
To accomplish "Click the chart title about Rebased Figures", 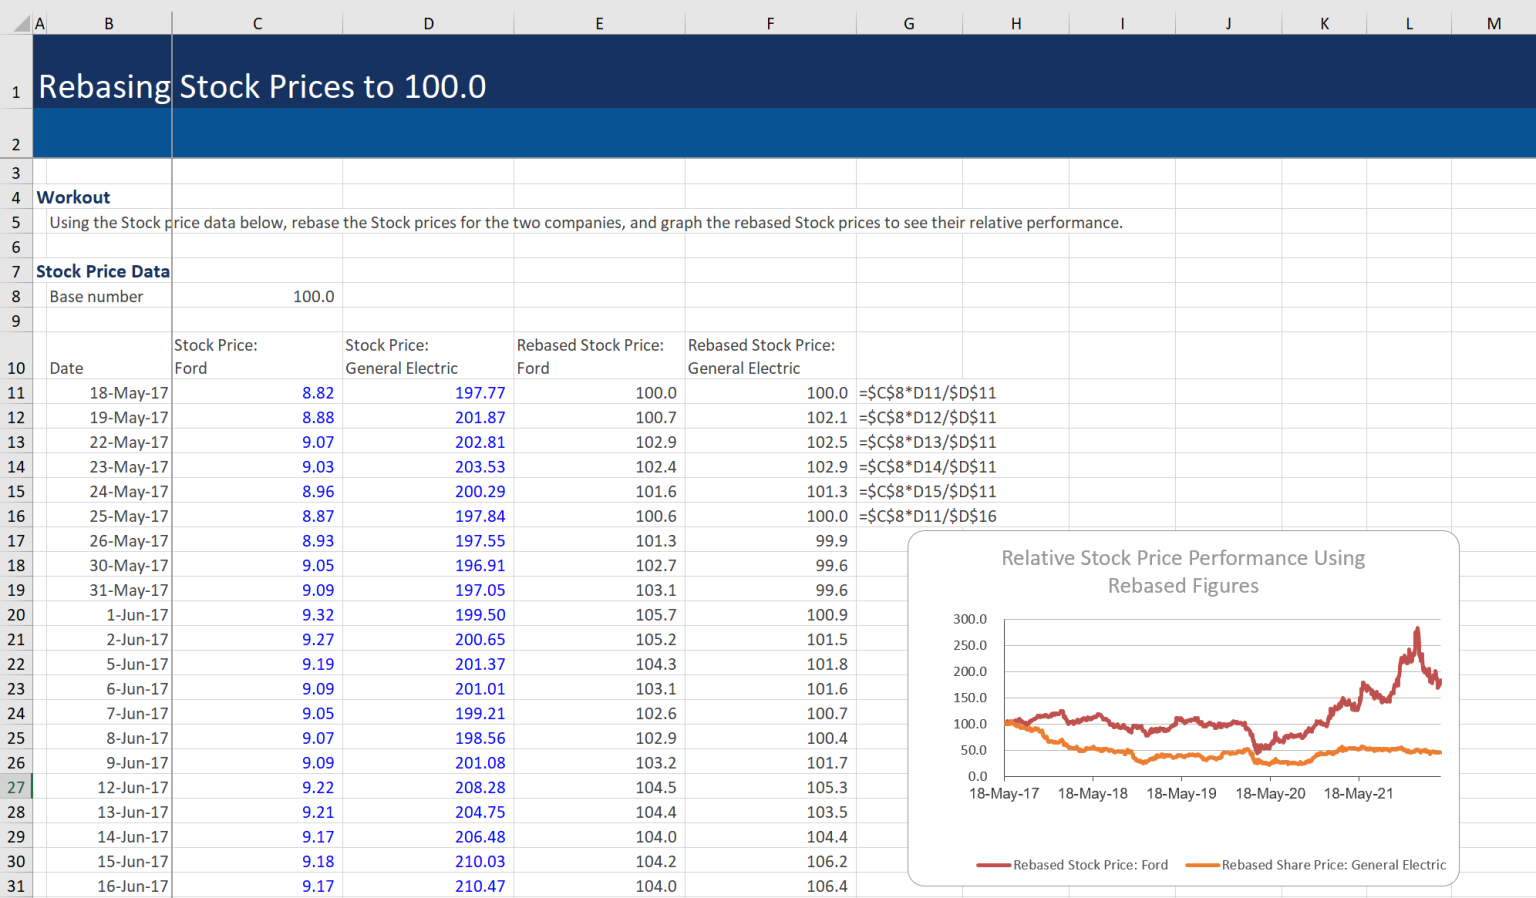I will [1183, 571].
